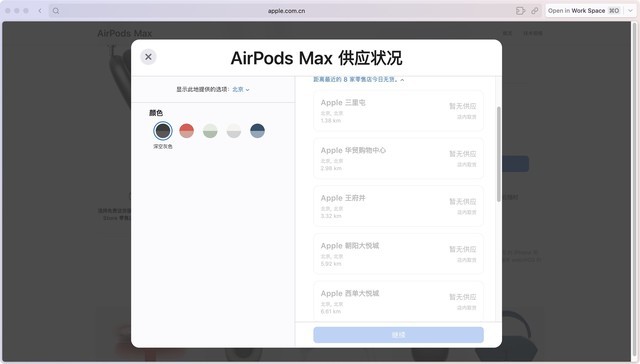Click the store list scrollbar in dialog
The height and width of the screenshot is (364, 640).
pyautogui.click(x=498, y=154)
